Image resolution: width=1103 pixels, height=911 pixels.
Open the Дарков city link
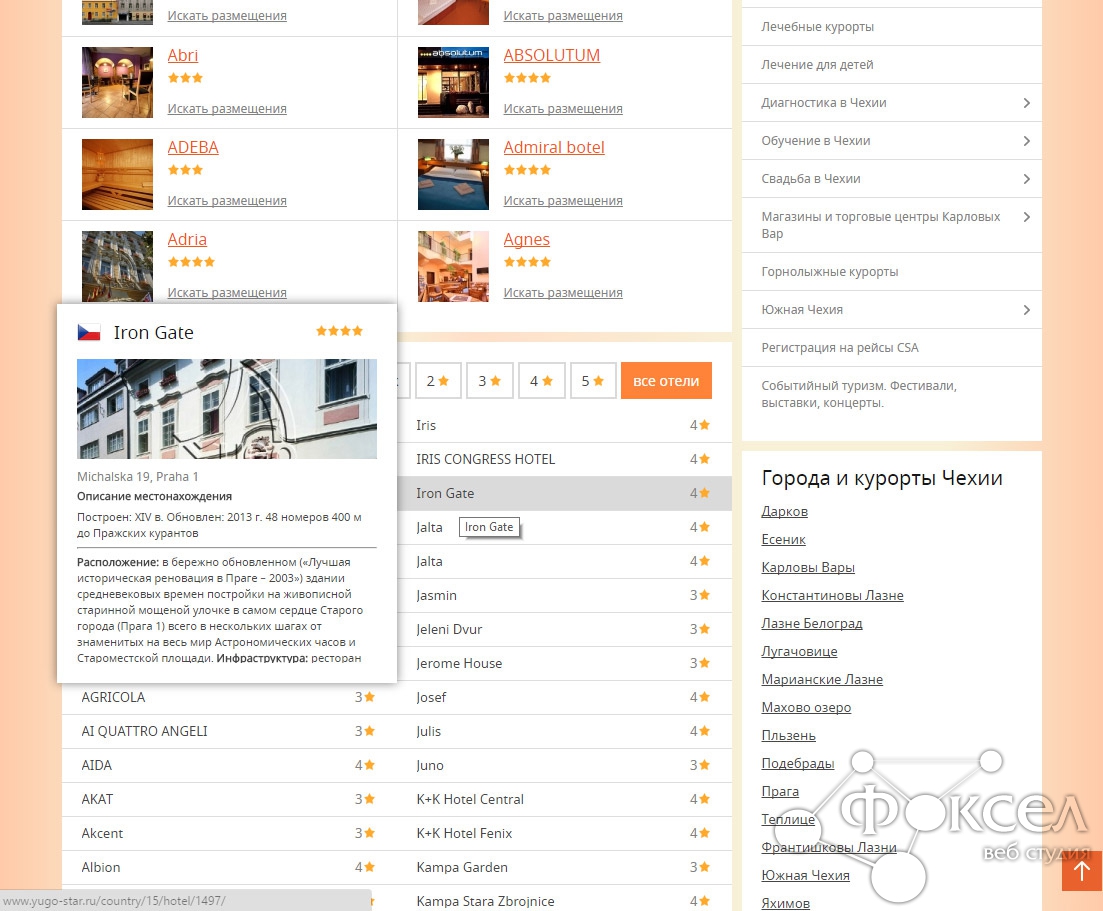pyautogui.click(x=784, y=511)
